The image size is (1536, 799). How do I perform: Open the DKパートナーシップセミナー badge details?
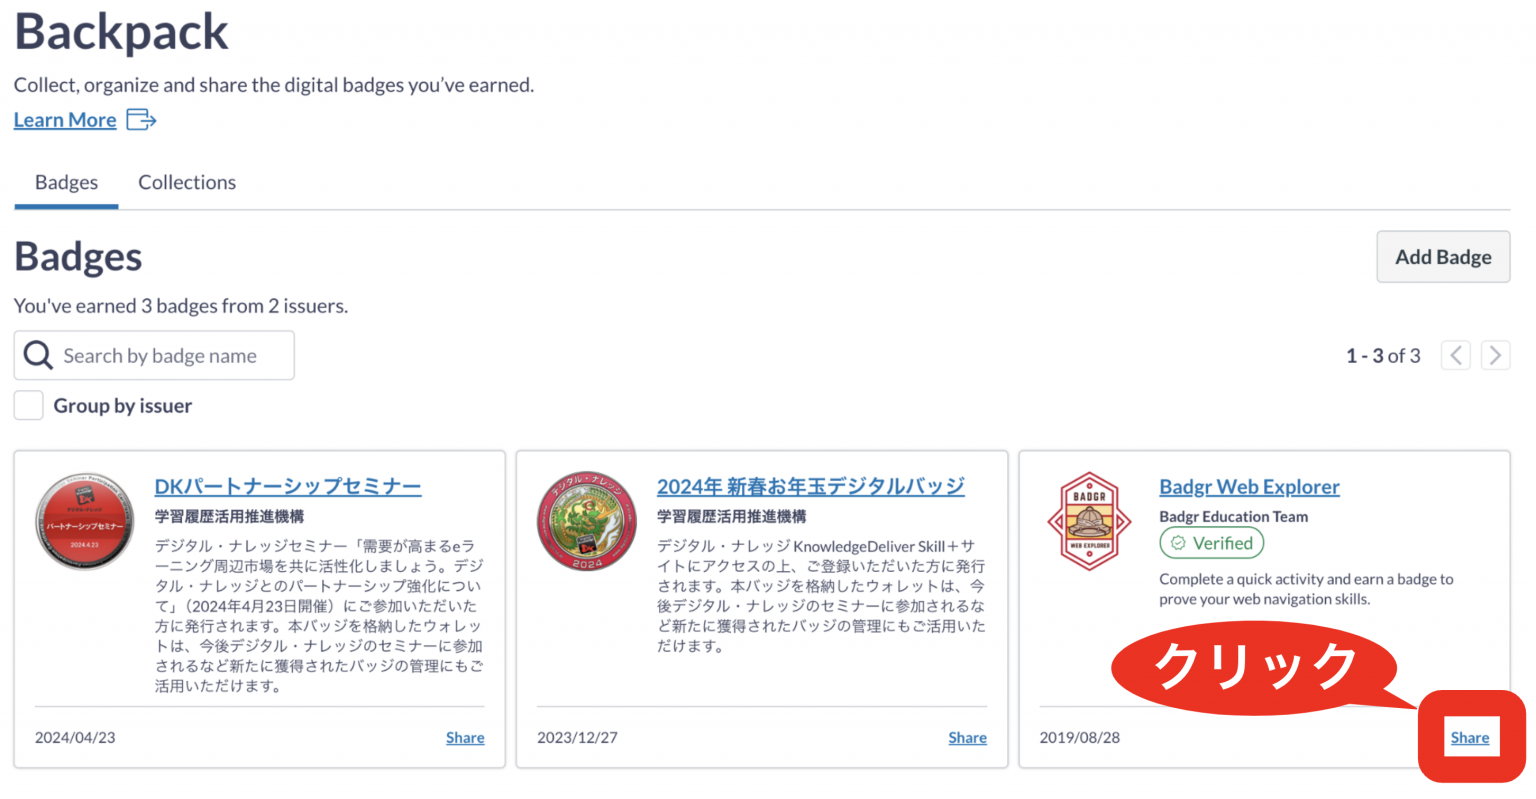coord(288,486)
